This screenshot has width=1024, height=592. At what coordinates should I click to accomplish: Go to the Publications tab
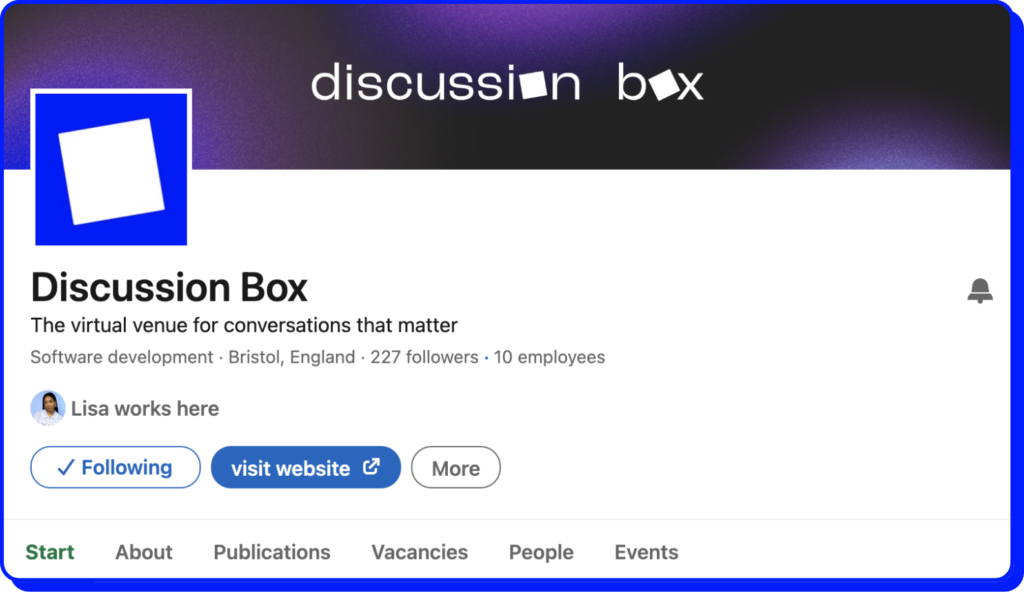point(272,552)
